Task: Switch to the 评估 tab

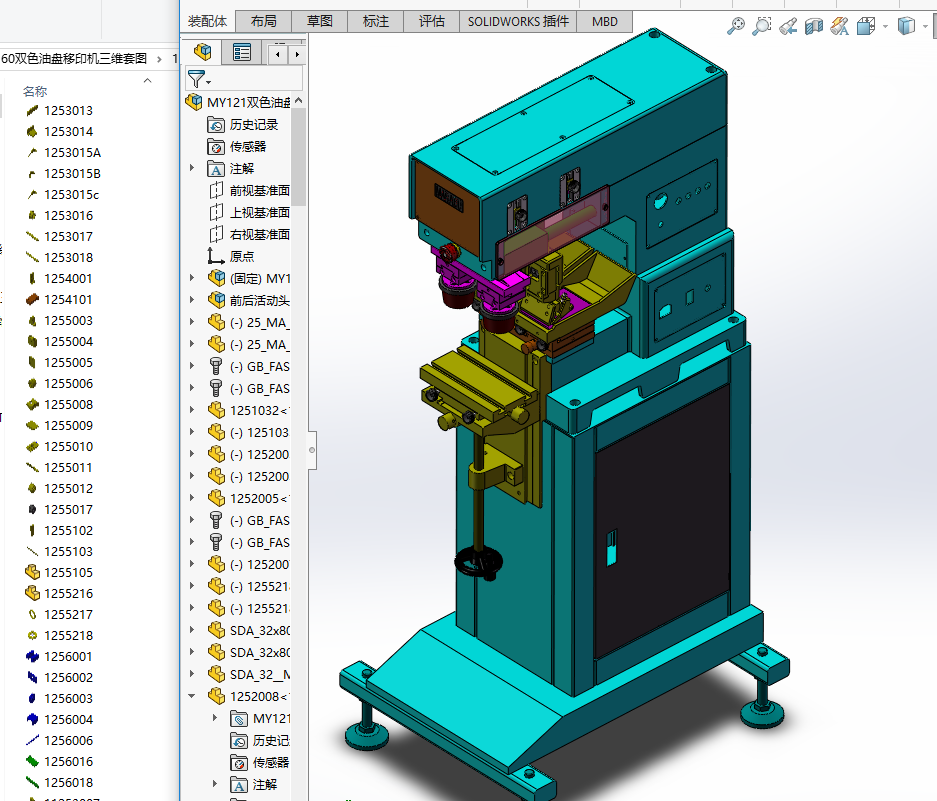Action: tap(432, 21)
